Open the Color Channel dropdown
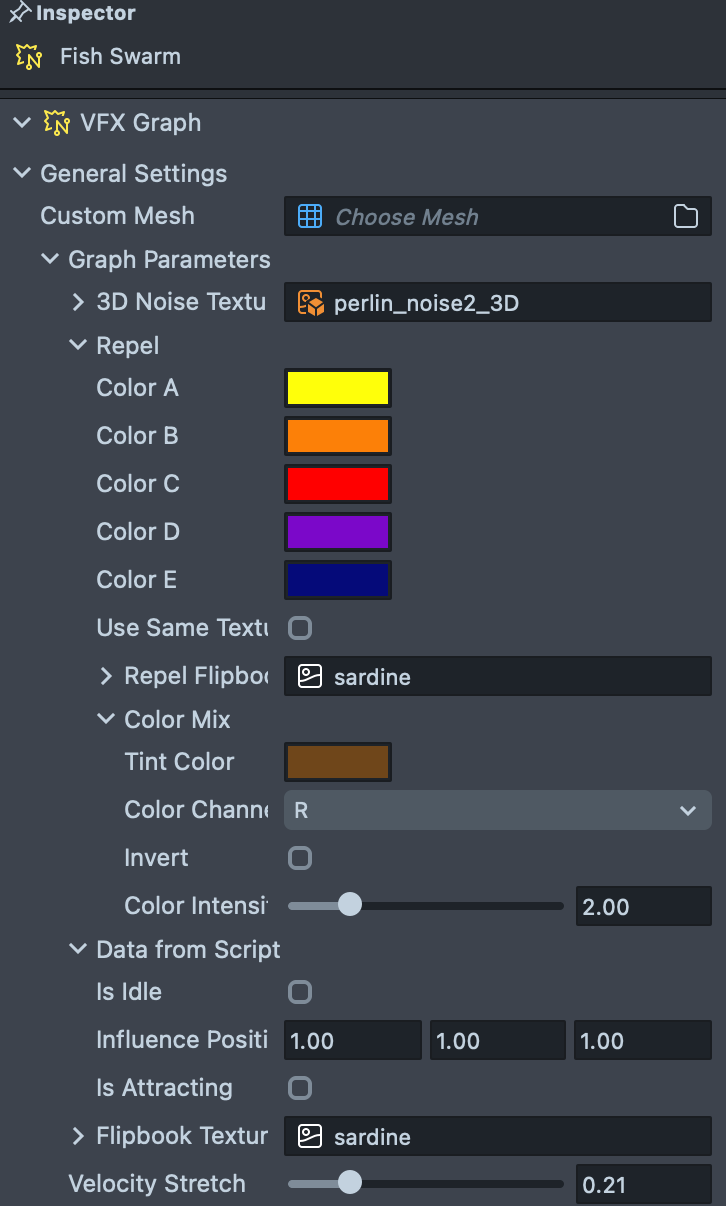The width and height of the screenshot is (726, 1206). [497, 810]
